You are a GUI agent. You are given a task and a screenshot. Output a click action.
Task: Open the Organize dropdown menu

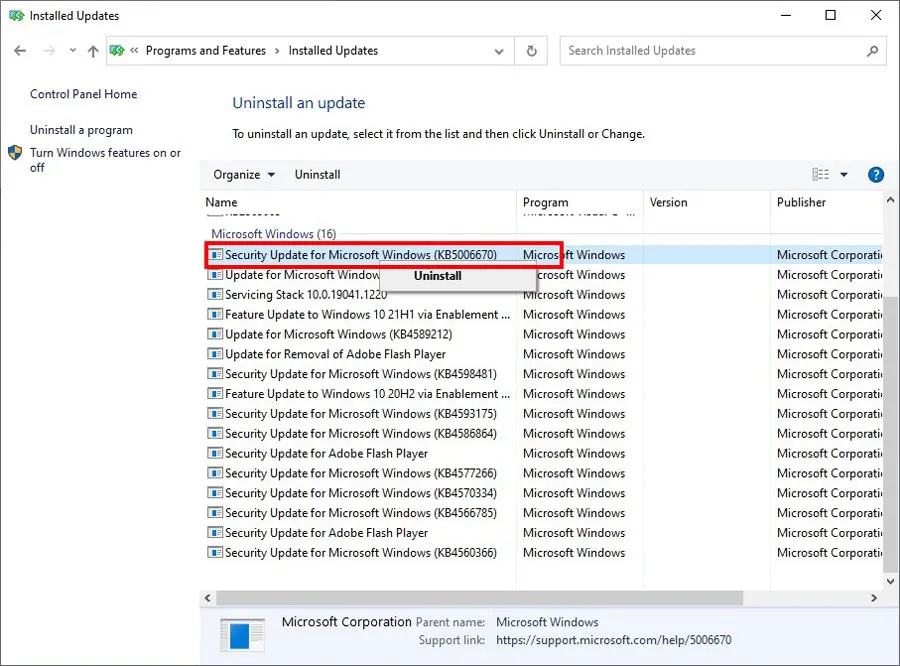(244, 175)
